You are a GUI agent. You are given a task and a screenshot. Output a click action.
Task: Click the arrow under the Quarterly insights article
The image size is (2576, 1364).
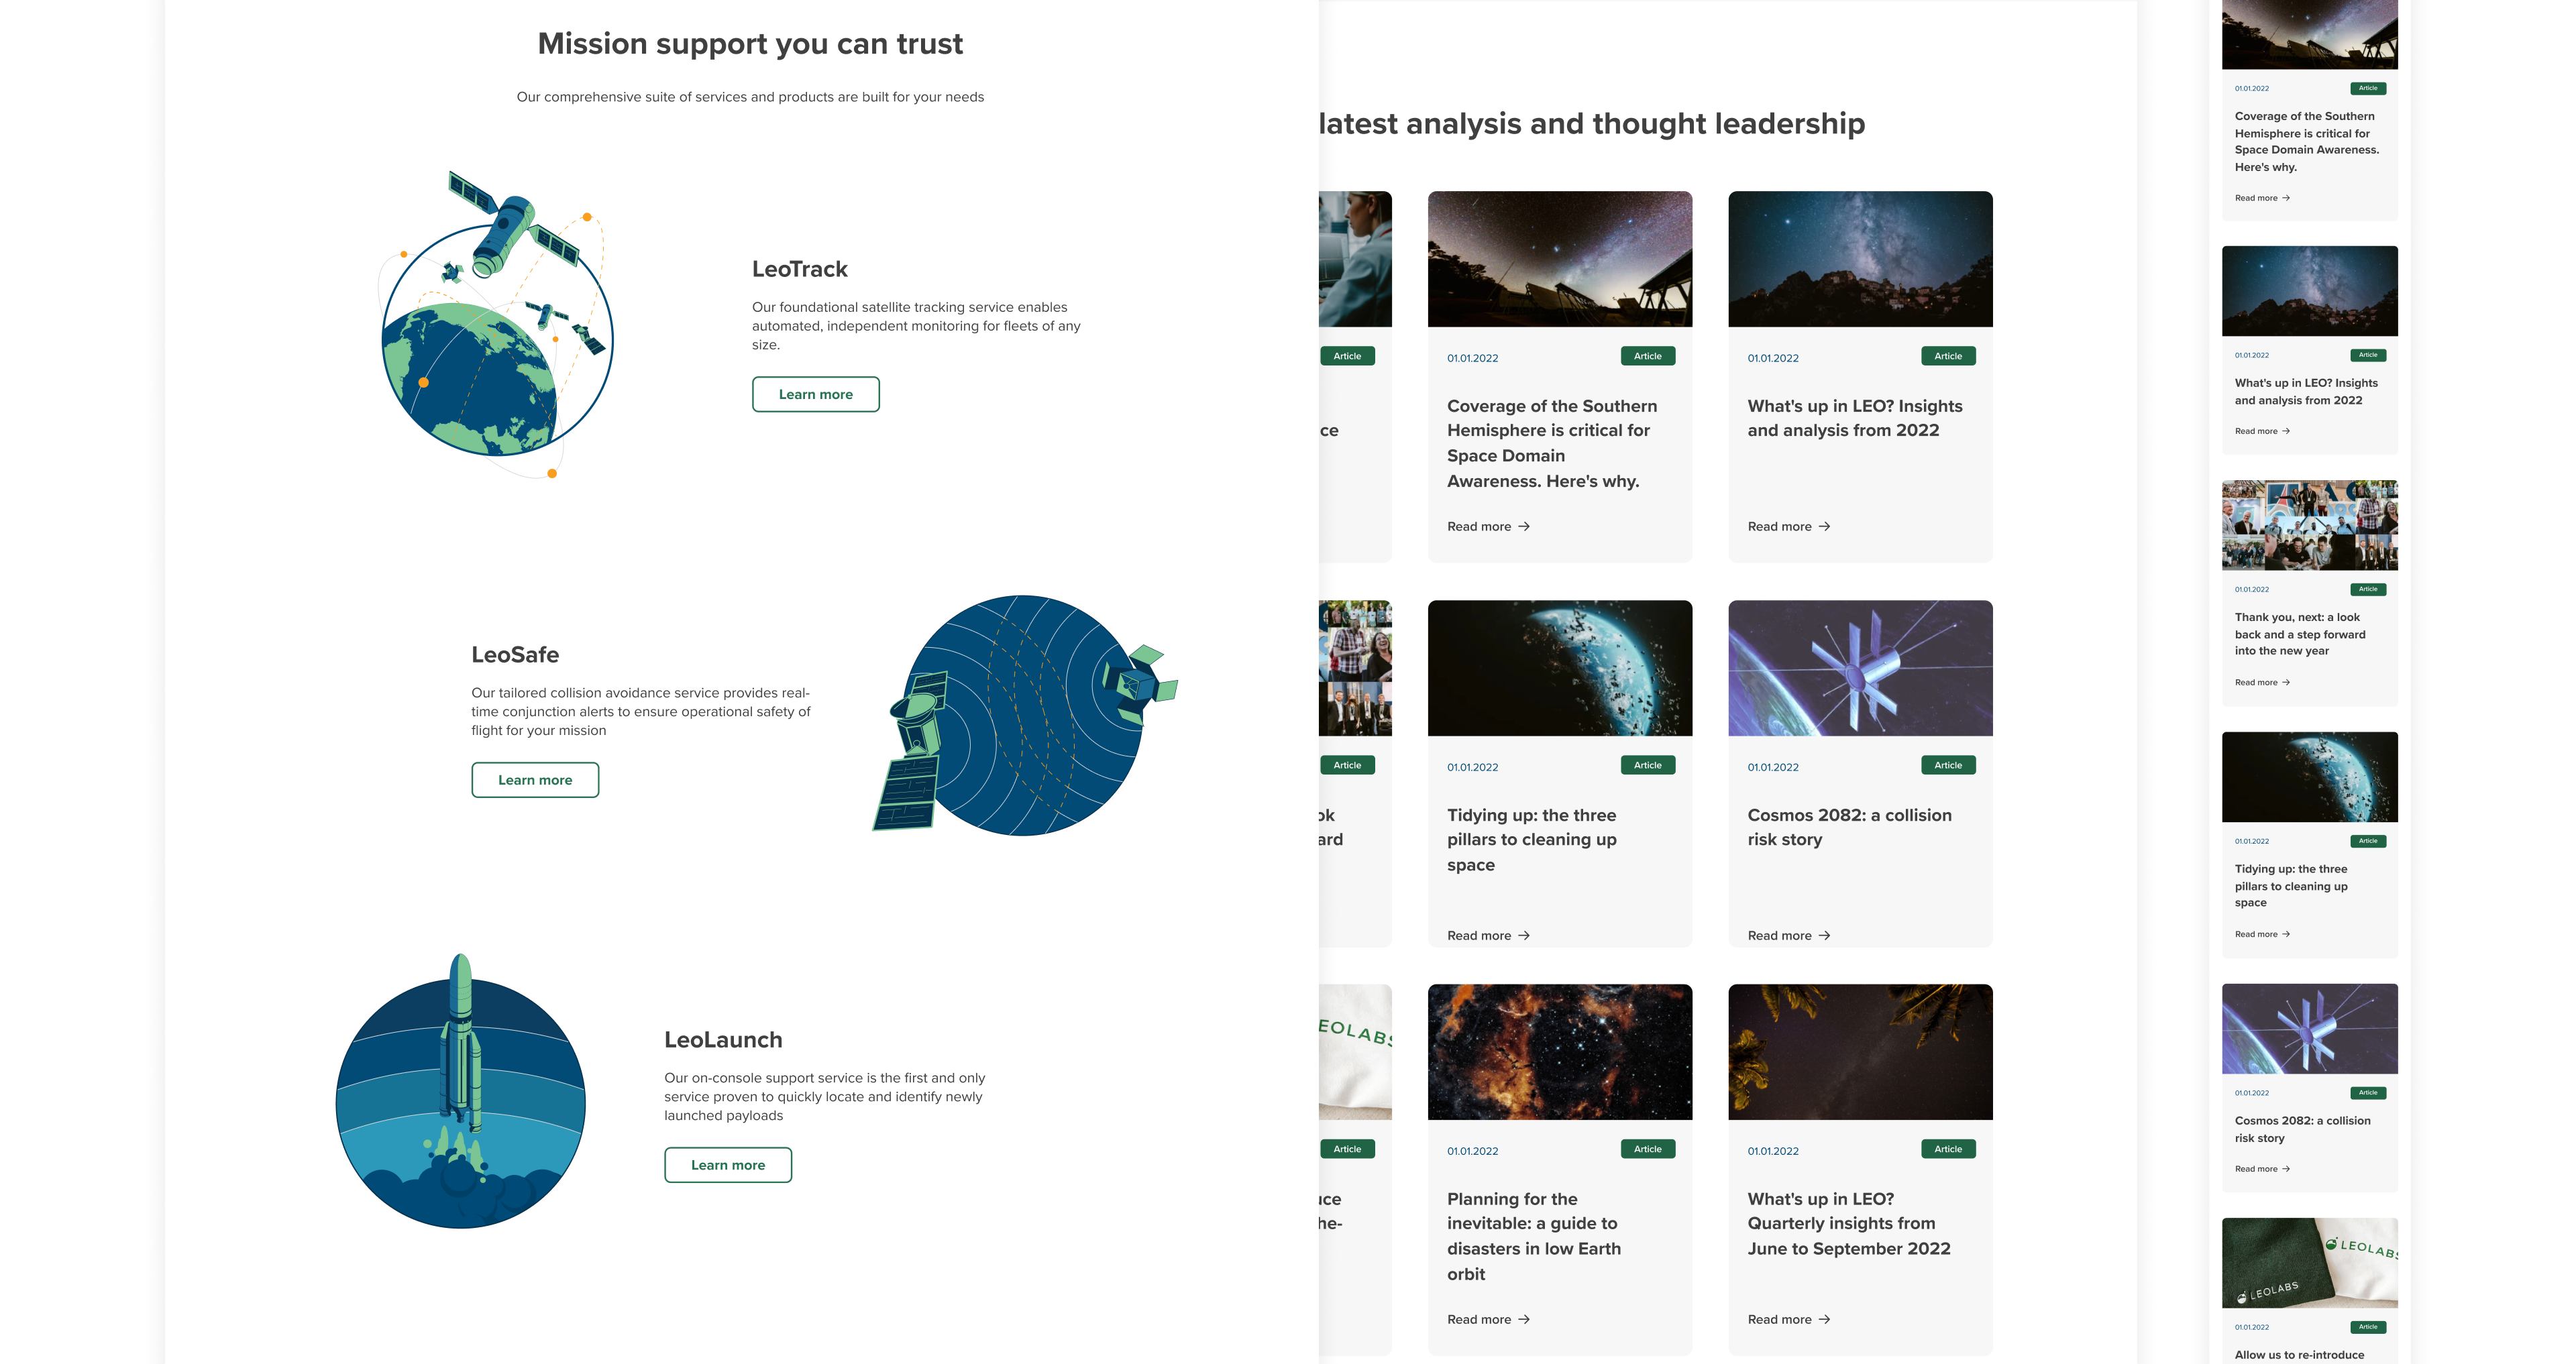[1824, 1320]
